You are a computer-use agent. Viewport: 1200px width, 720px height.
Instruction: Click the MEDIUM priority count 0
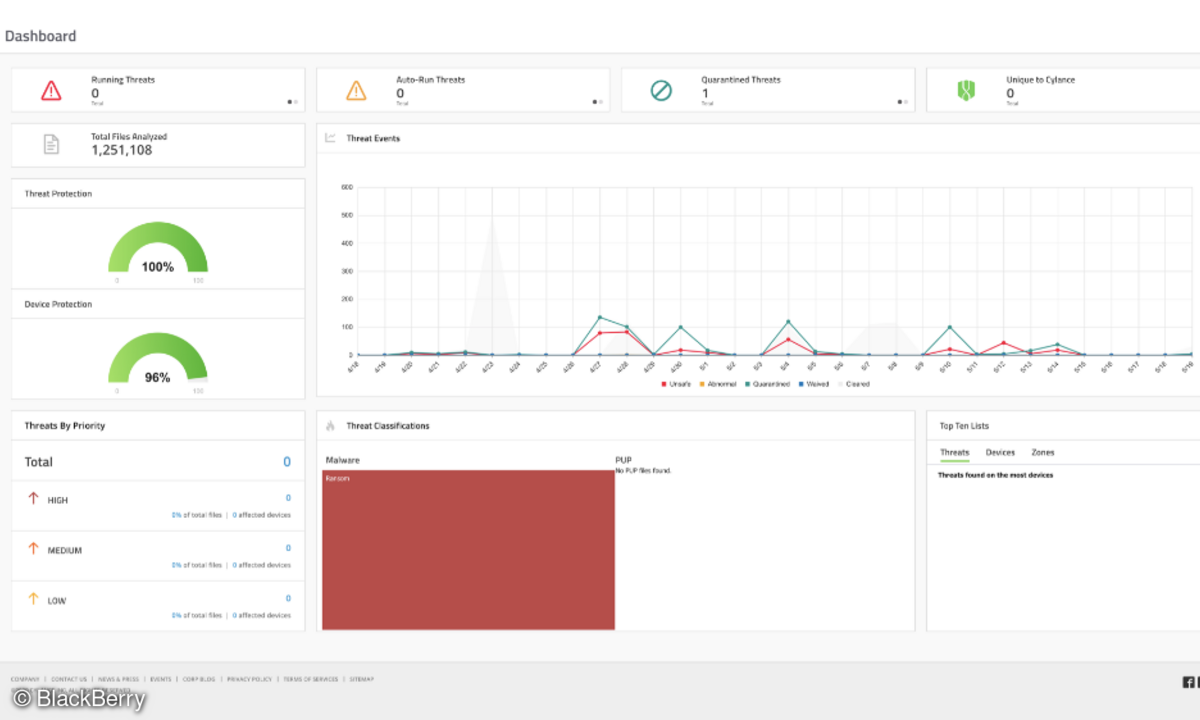click(x=288, y=548)
